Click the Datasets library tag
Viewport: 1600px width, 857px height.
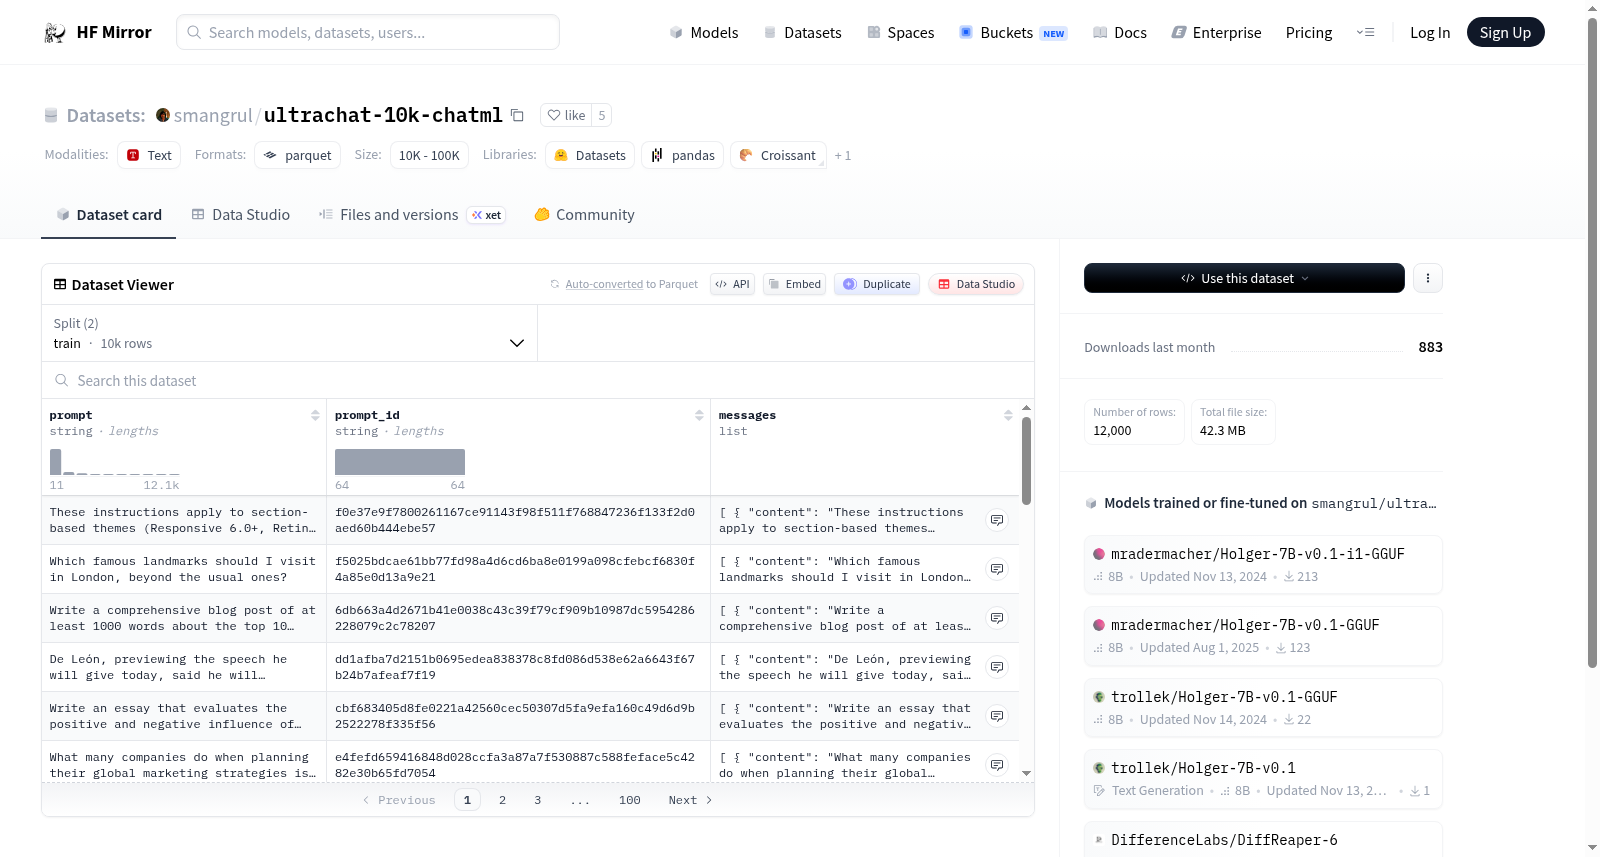pos(590,155)
